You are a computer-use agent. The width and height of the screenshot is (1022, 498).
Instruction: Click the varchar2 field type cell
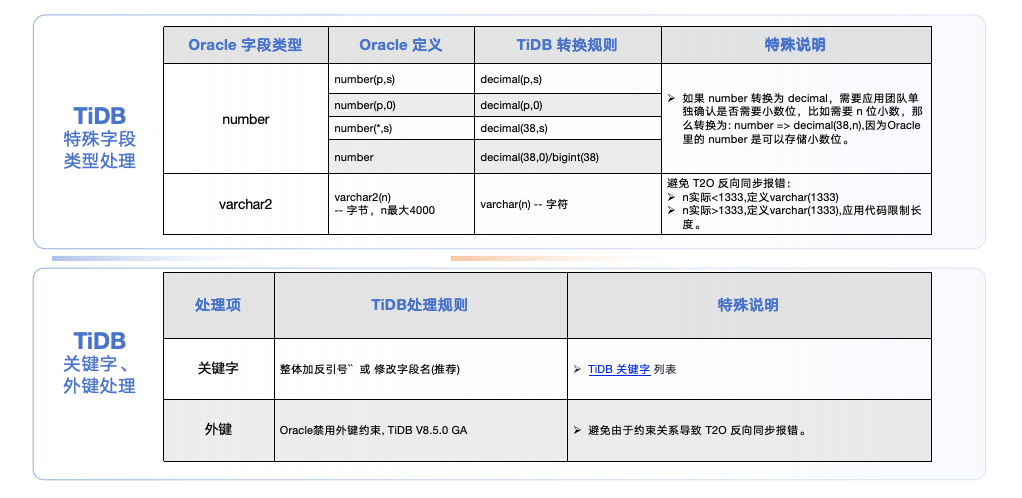245,204
